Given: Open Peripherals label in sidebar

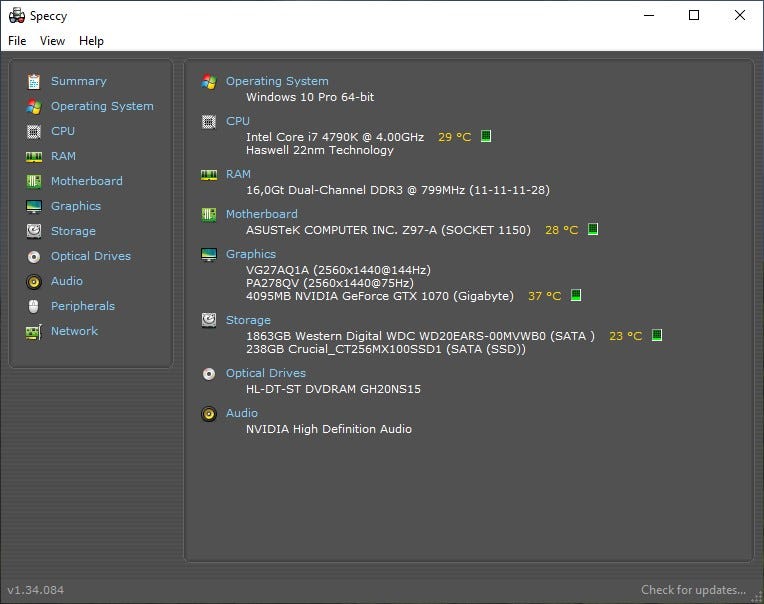Looking at the screenshot, I should point(83,306).
